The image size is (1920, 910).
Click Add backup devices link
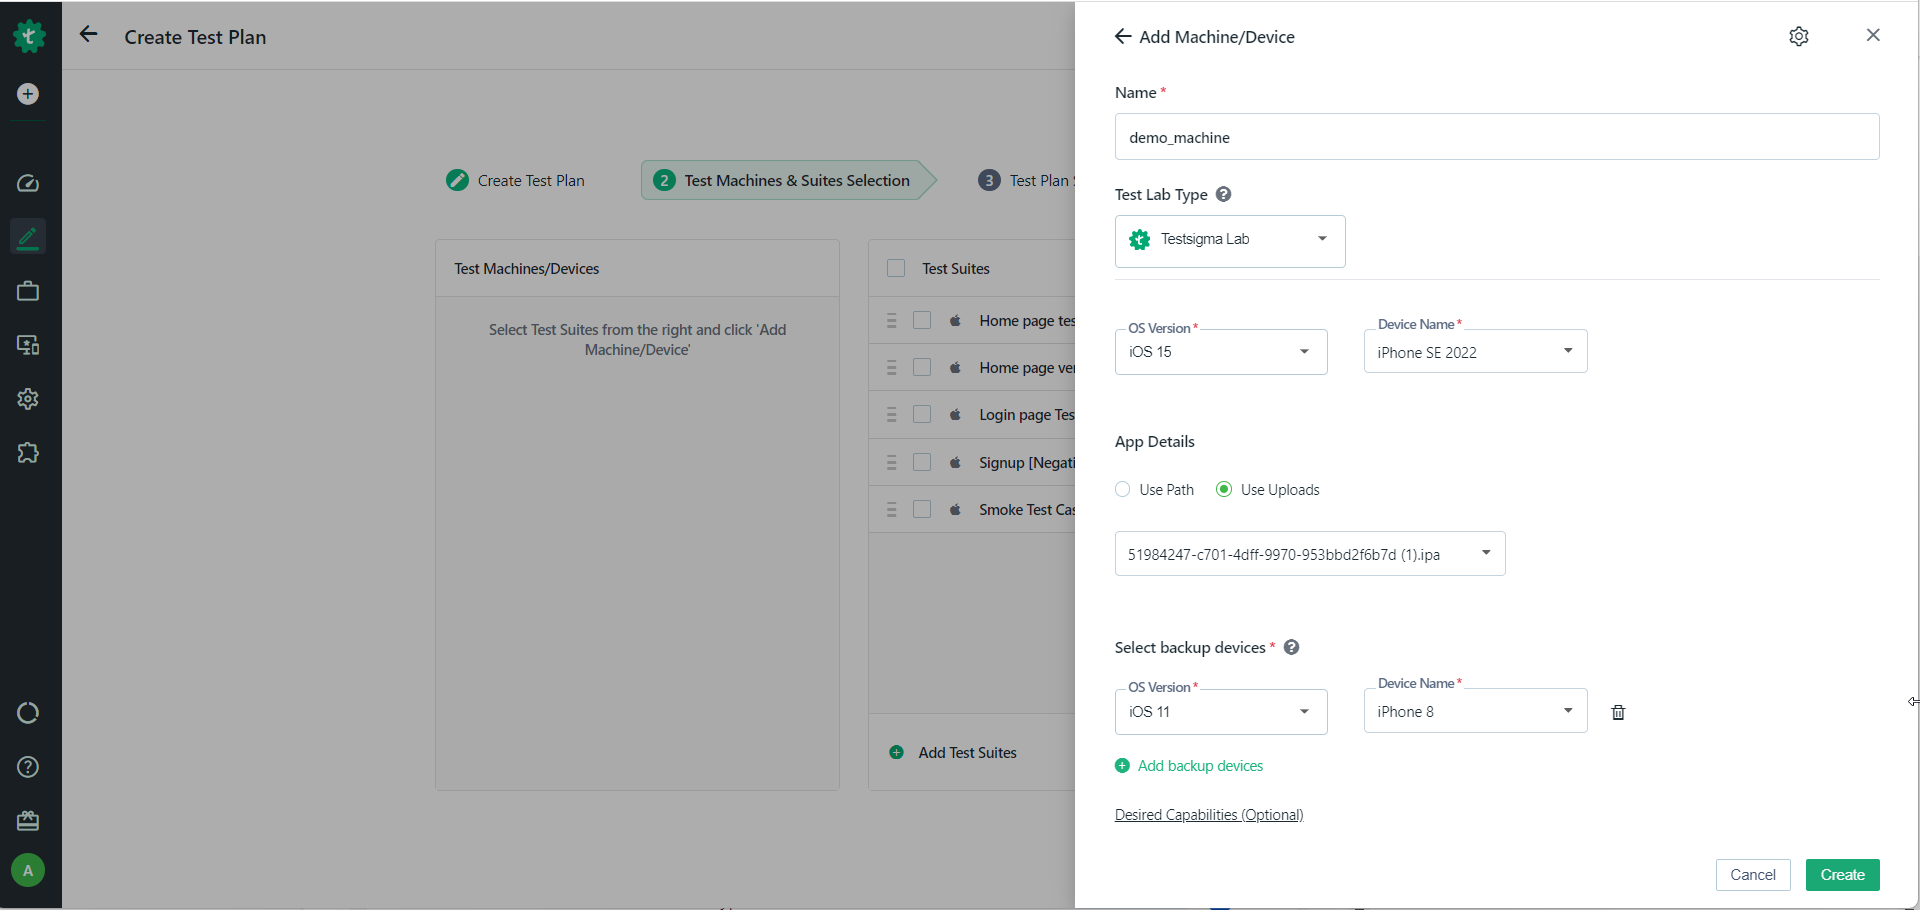click(x=1200, y=766)
